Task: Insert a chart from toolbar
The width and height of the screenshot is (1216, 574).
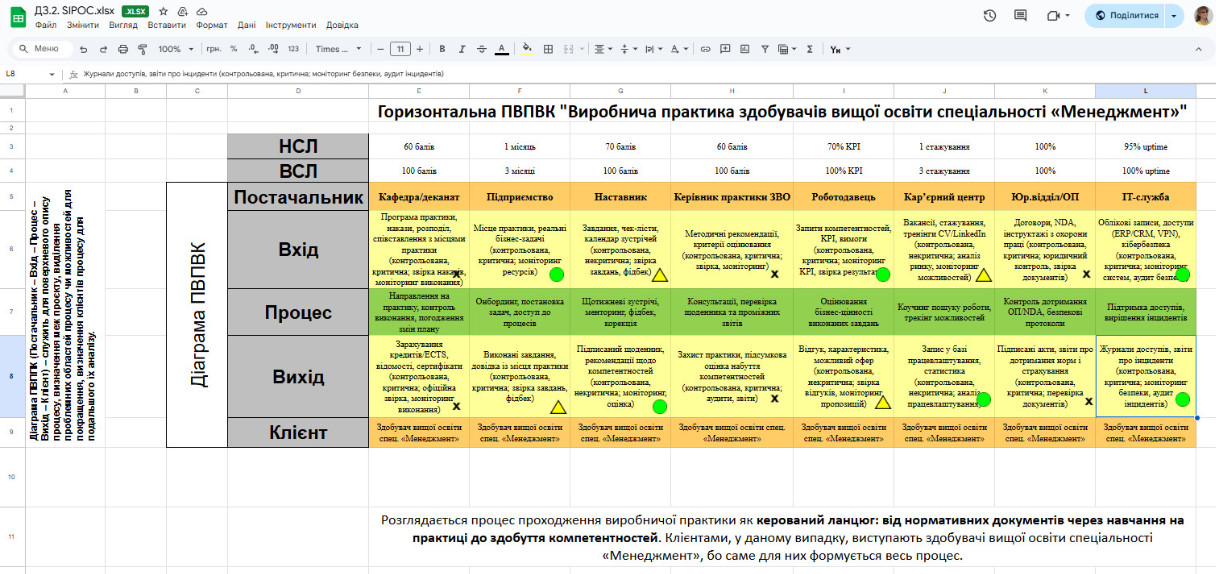Action: point(743,48)
